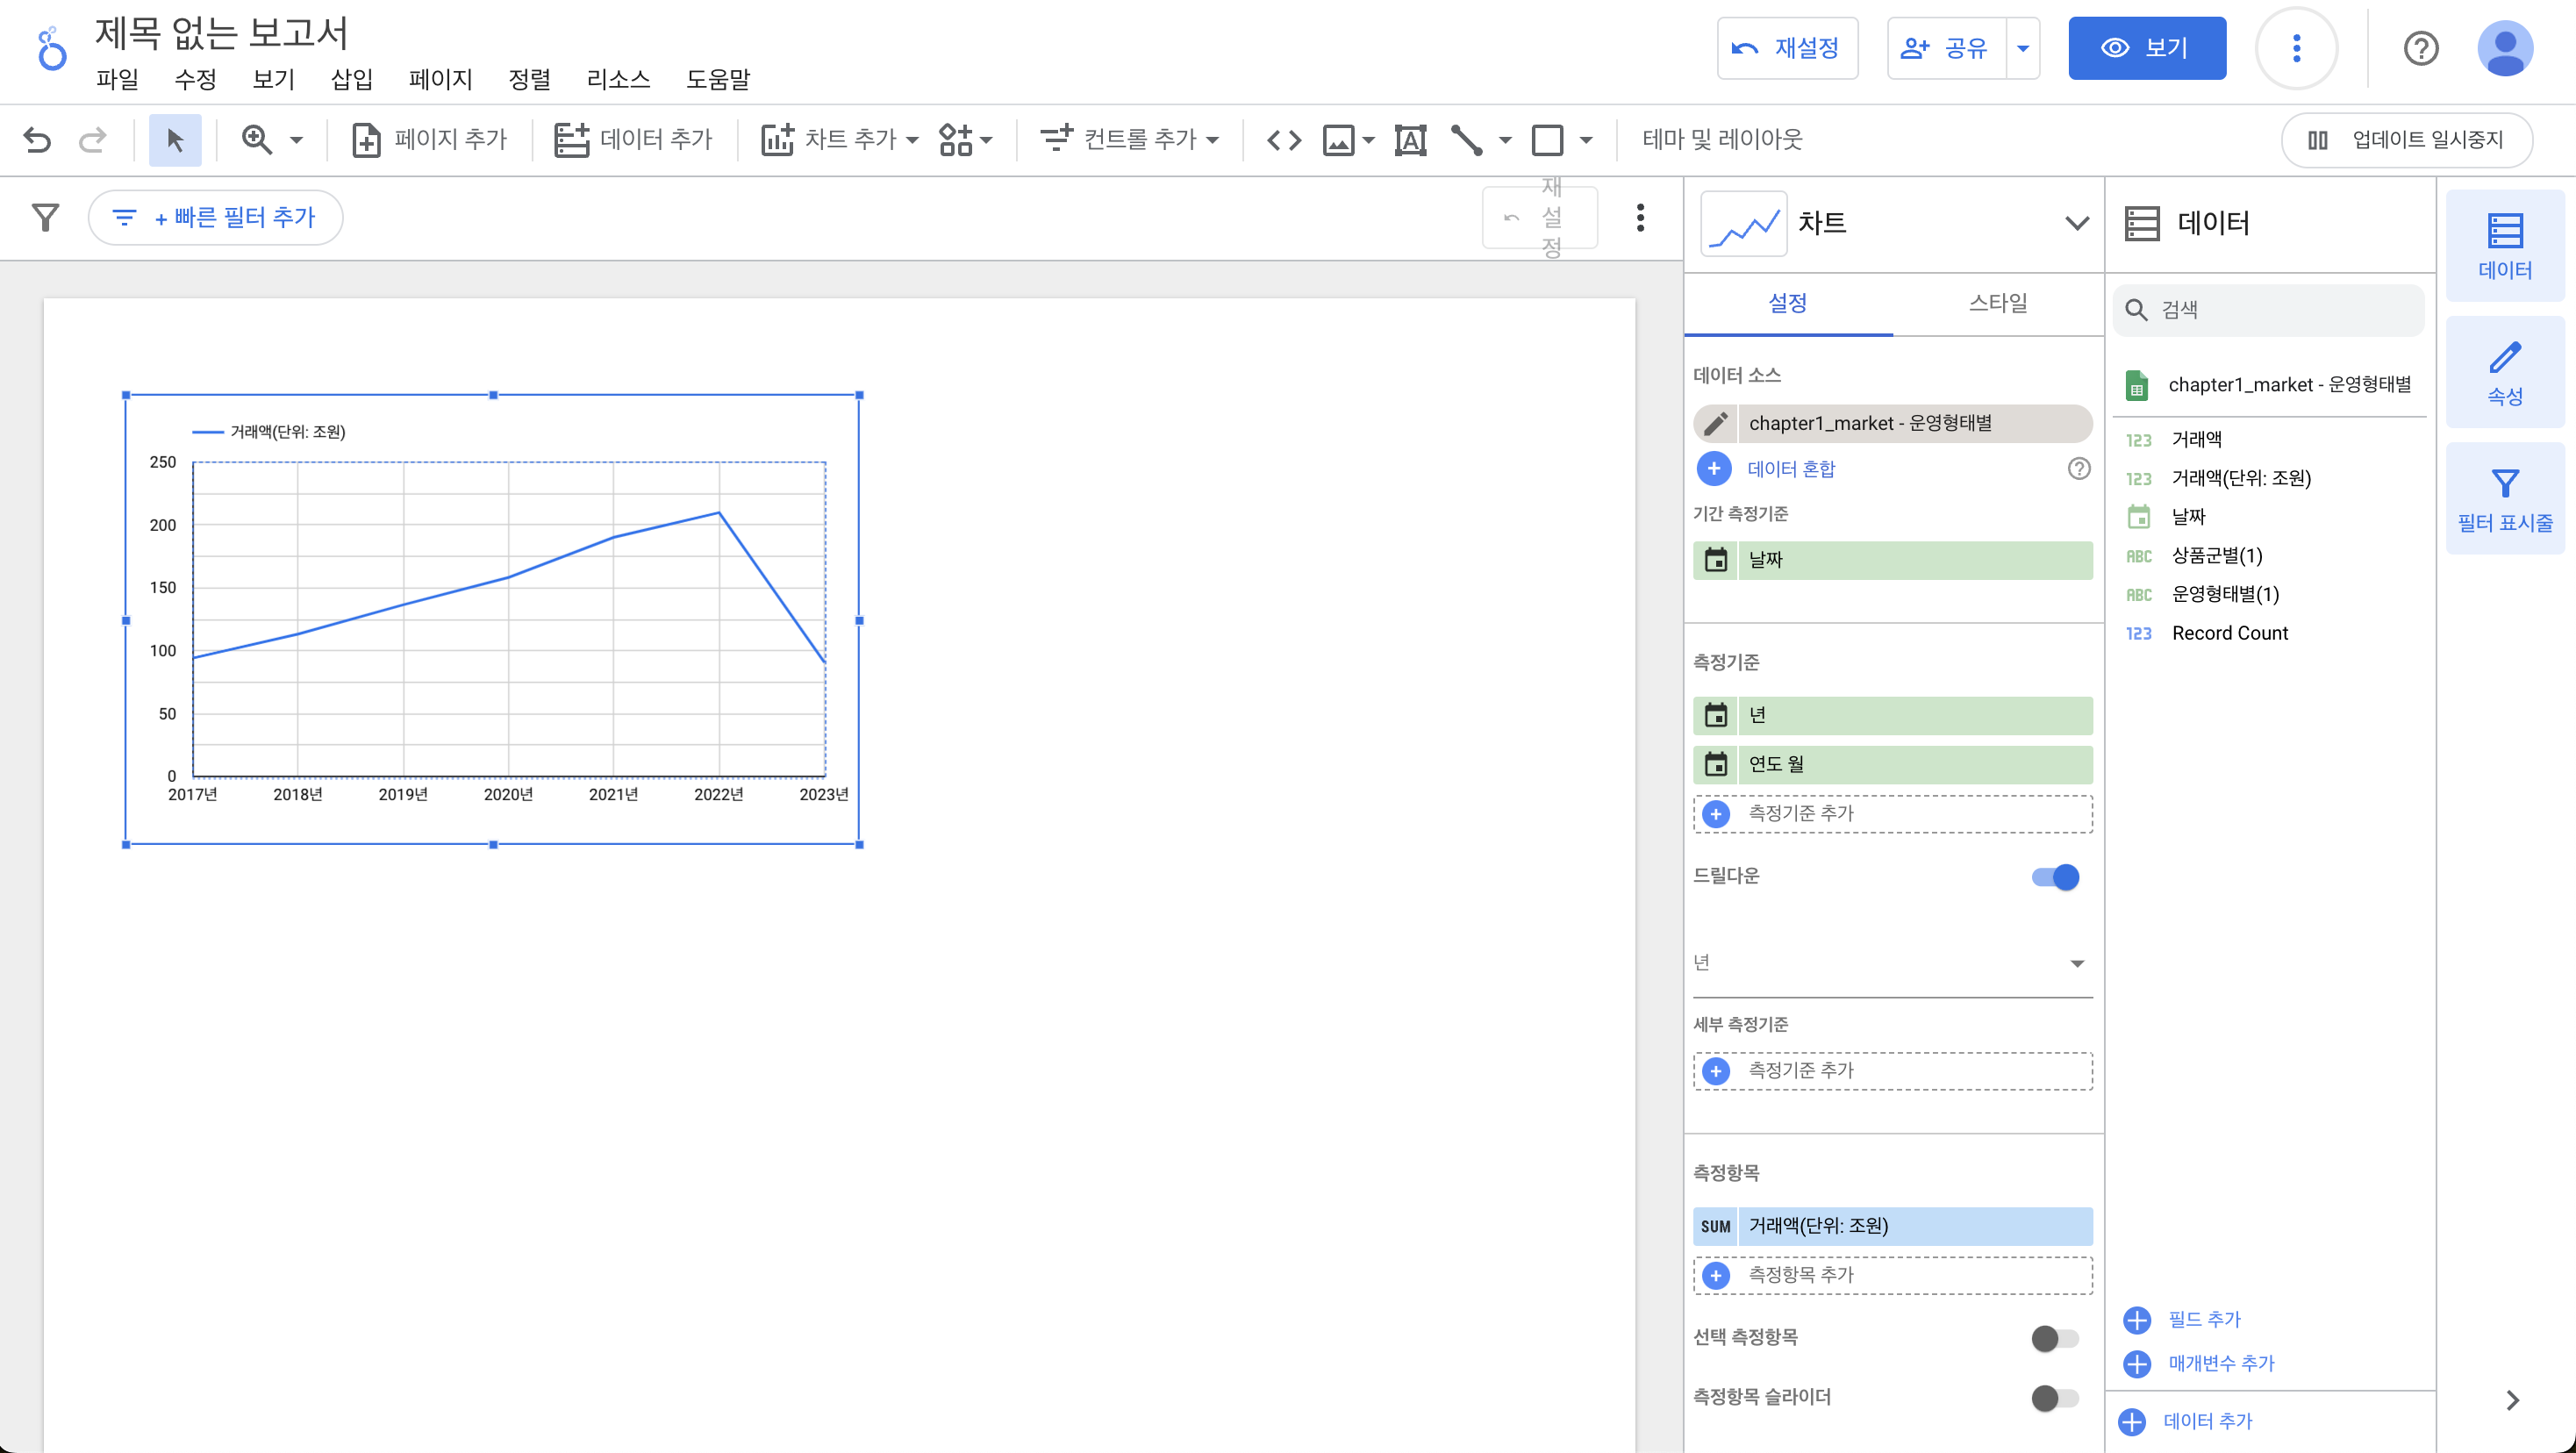Click the edit data source pencil icon
This screenshot has height=1453, width=2576.
[1716, 423]
